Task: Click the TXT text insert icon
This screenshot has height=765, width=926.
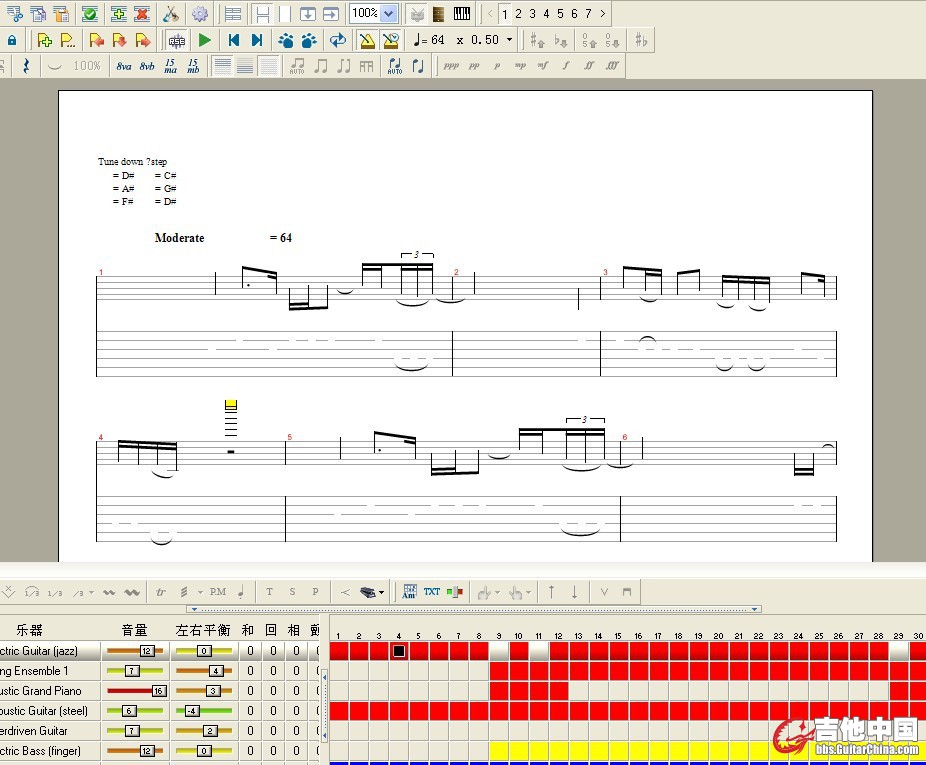Action: [431, 592]
